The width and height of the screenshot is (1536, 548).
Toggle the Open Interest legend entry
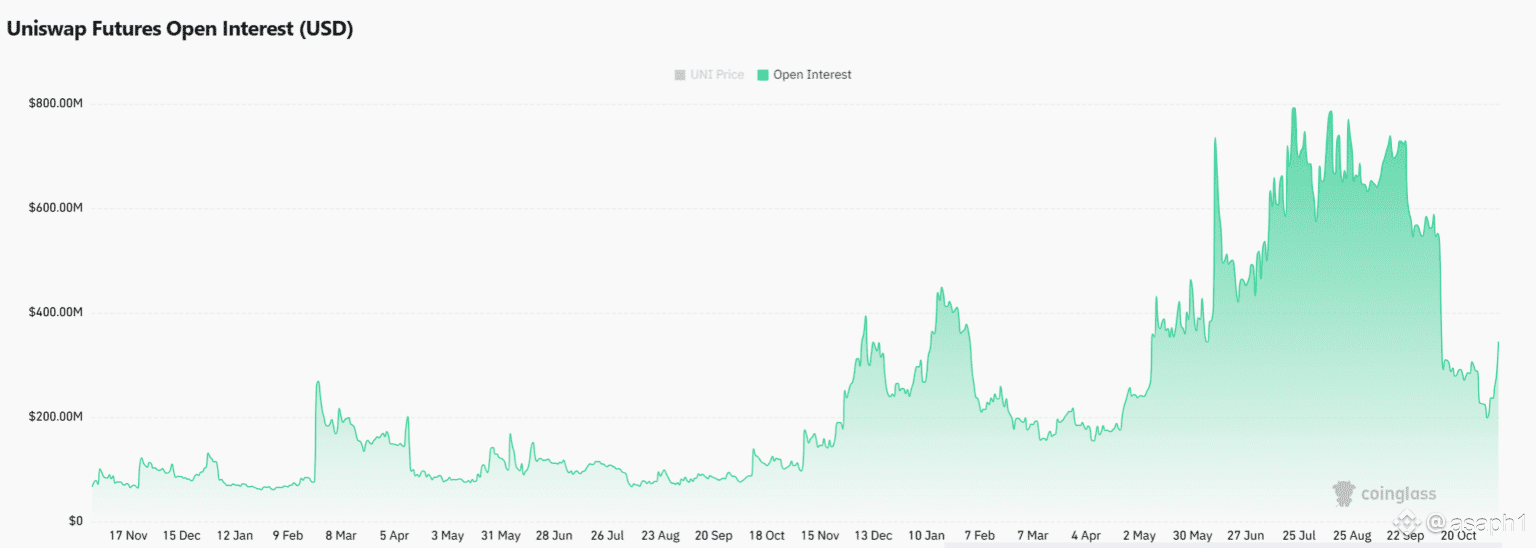804,74
